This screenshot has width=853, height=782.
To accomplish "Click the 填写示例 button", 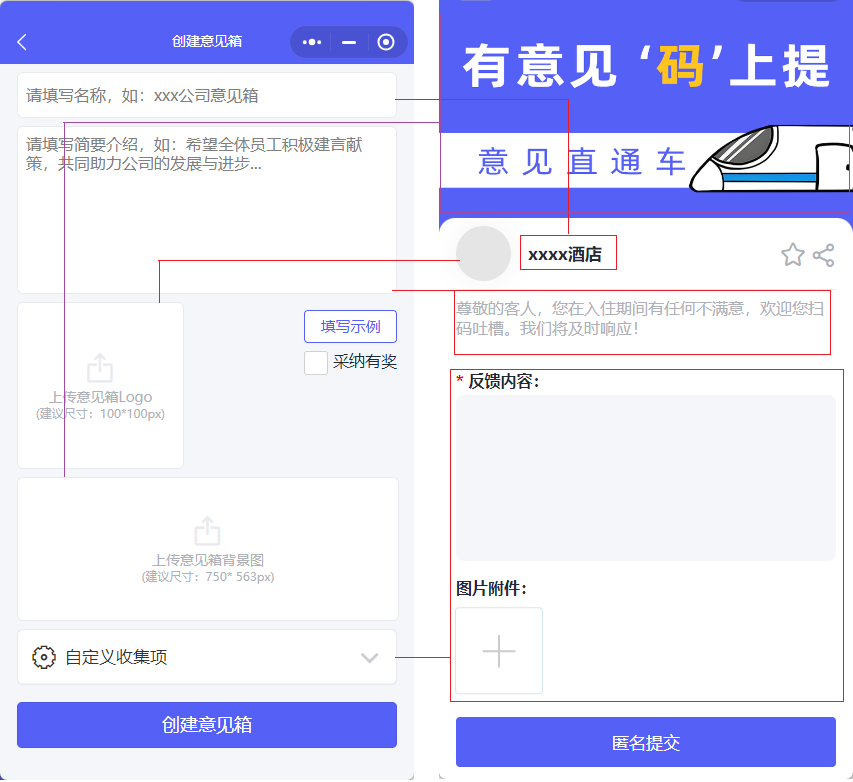I will click(x=350, y=327).
